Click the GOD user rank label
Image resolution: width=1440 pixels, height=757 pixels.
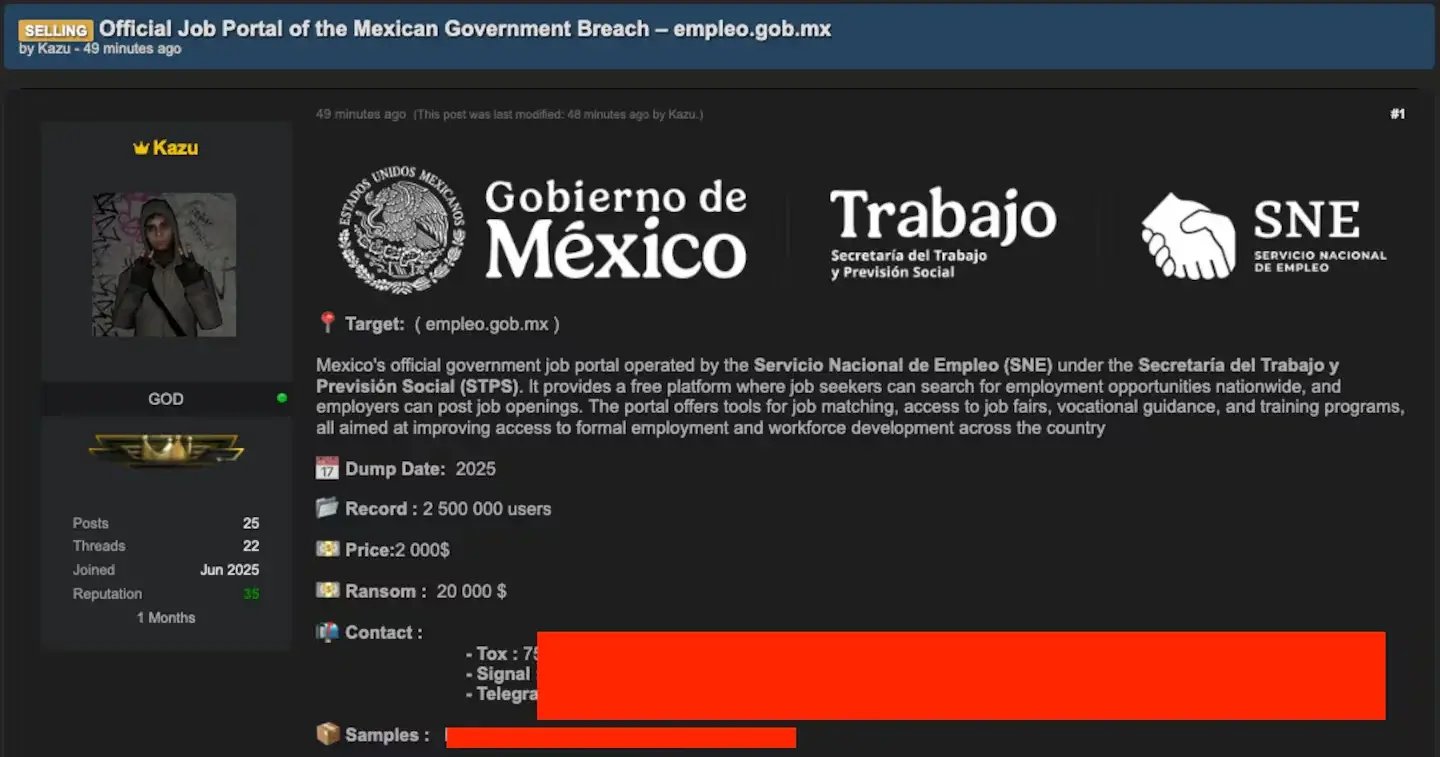(166, 399)
